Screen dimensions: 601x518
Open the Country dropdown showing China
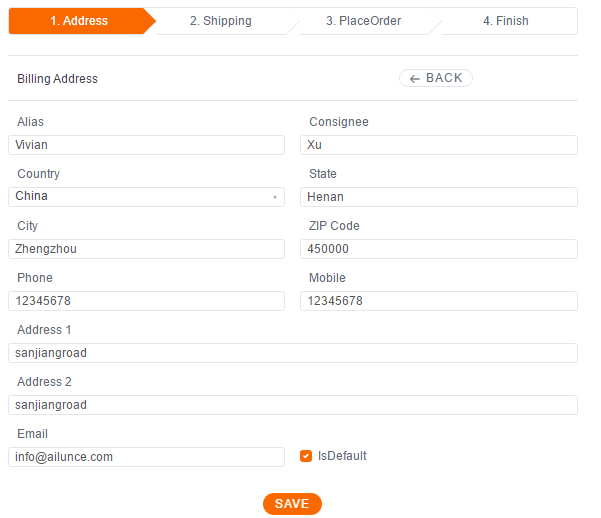tap(146, 197)
